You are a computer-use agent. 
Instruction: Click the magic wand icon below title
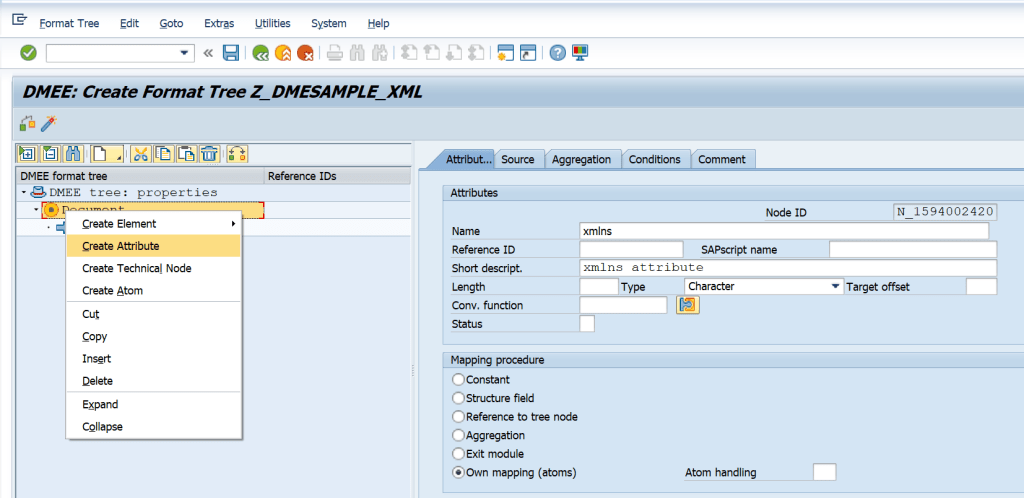50,123
